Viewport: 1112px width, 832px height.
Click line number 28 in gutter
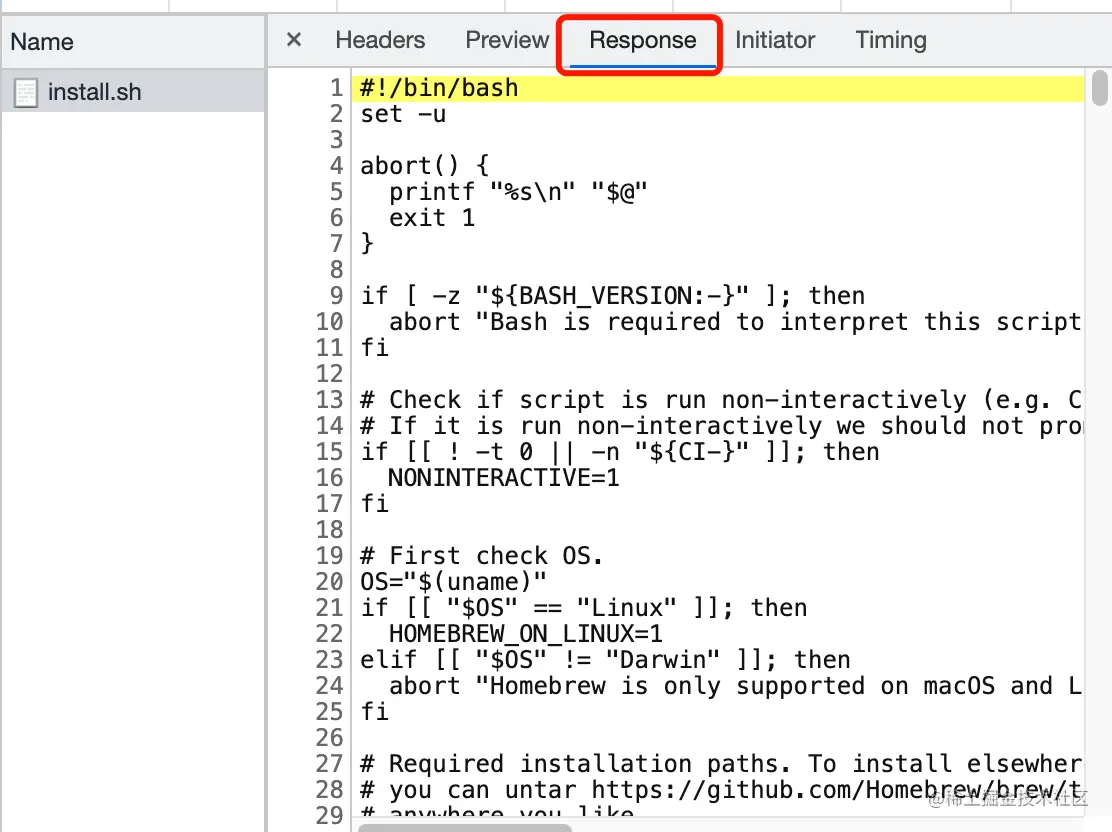coord(330,790)
